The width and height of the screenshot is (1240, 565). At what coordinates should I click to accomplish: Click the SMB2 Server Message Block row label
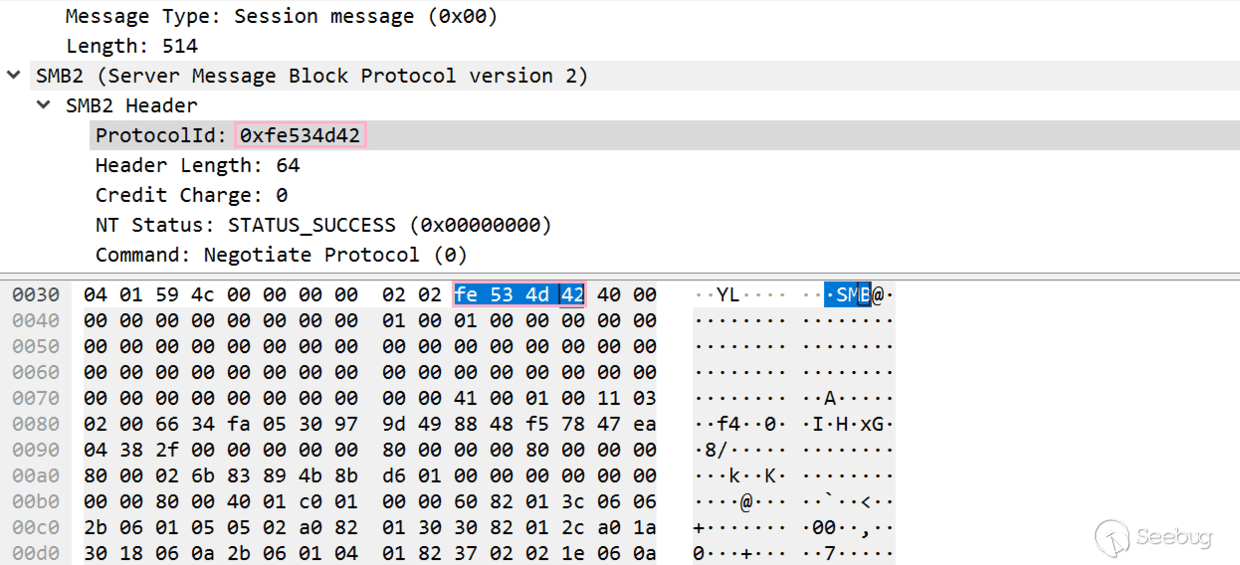312,76
